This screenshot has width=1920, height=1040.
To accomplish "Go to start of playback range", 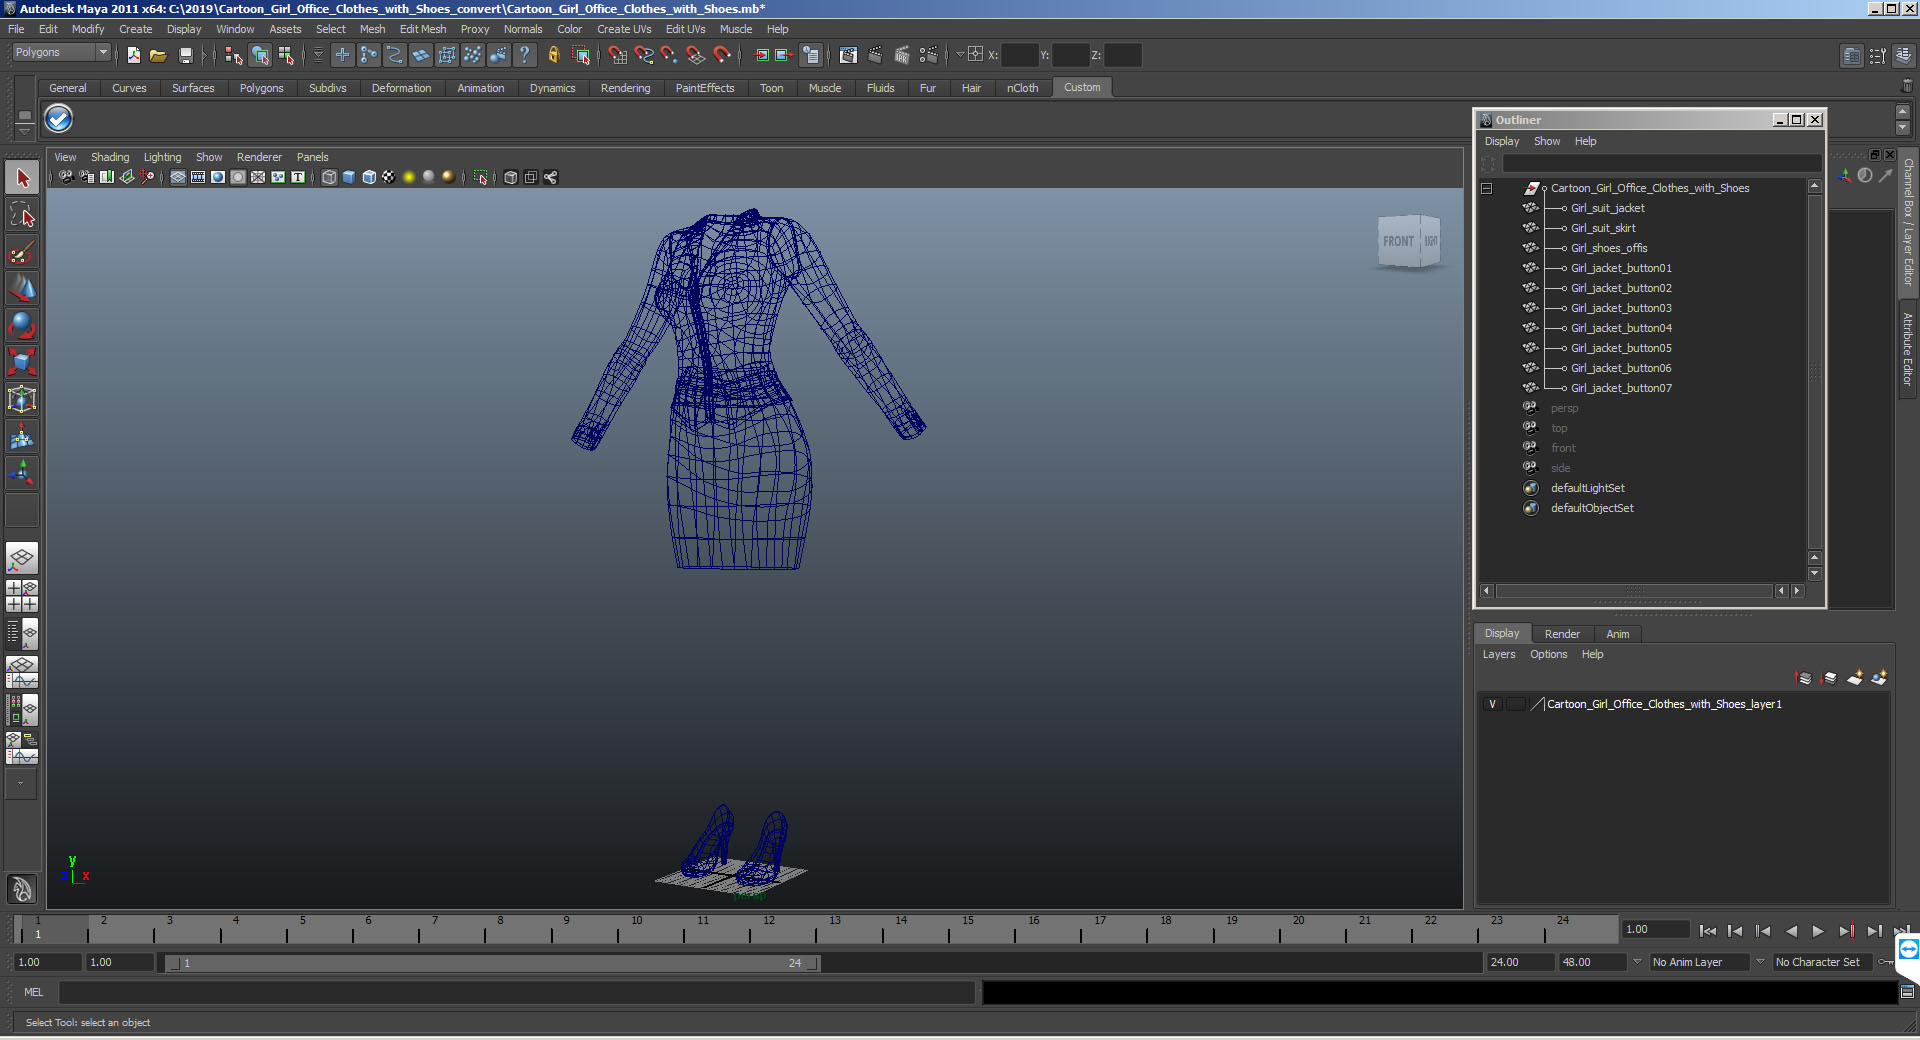I will (1707, 931).
